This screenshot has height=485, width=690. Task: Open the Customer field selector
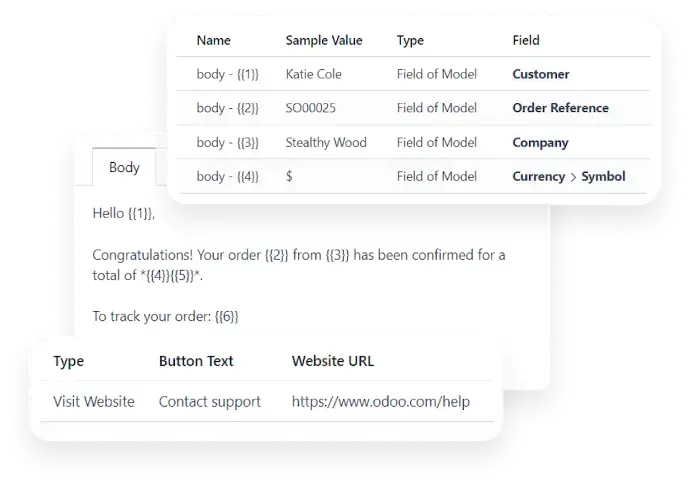click(x=540, y=74)
